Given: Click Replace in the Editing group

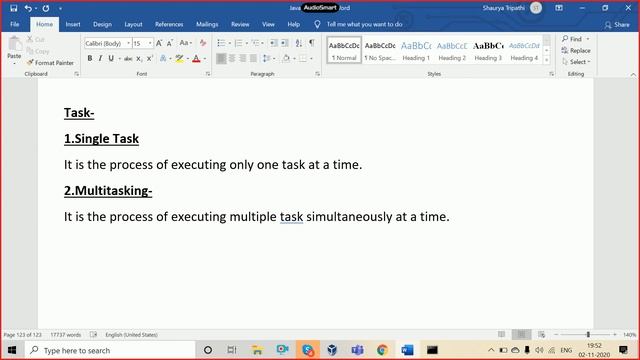Looking at the screenshot, I should coord(576,51).
